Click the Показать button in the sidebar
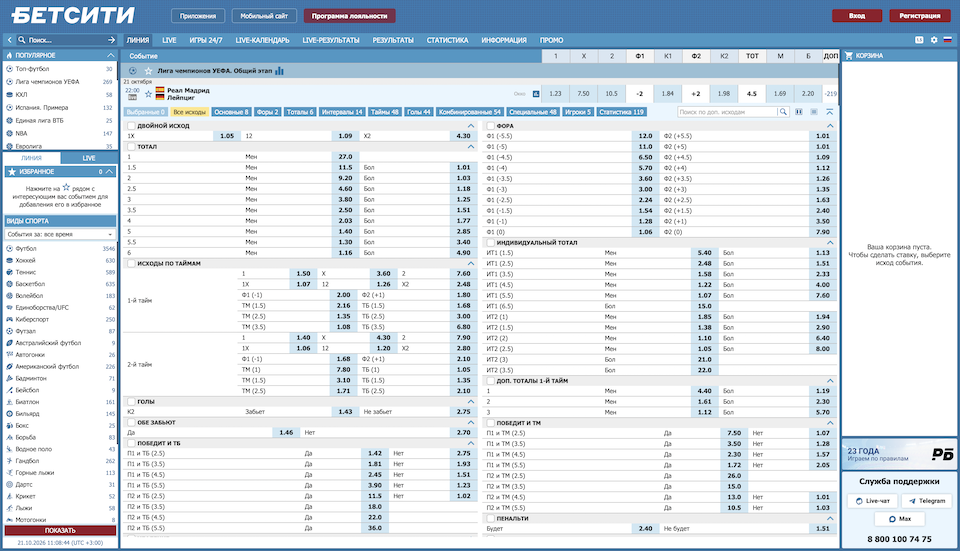960x551 pixels. [60, 531]
